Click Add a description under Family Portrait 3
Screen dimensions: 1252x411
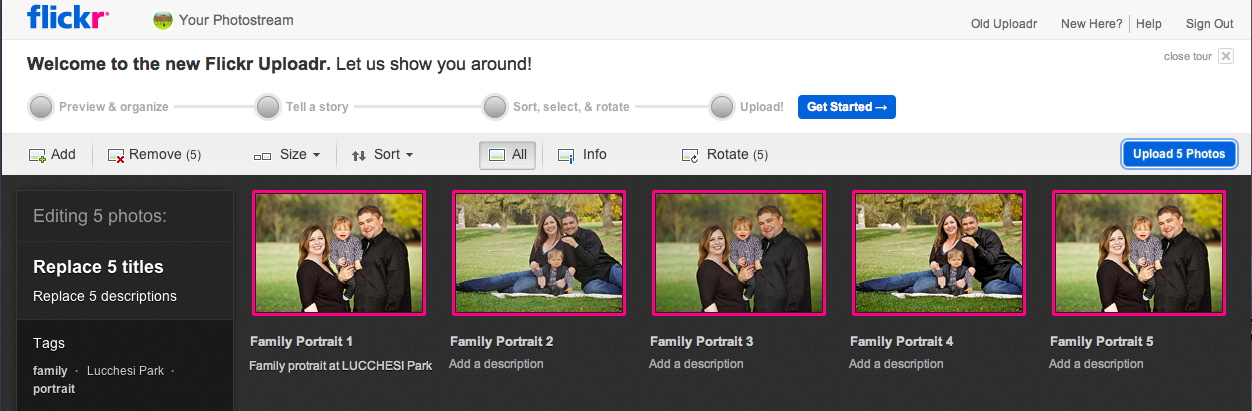click(696, 364)
